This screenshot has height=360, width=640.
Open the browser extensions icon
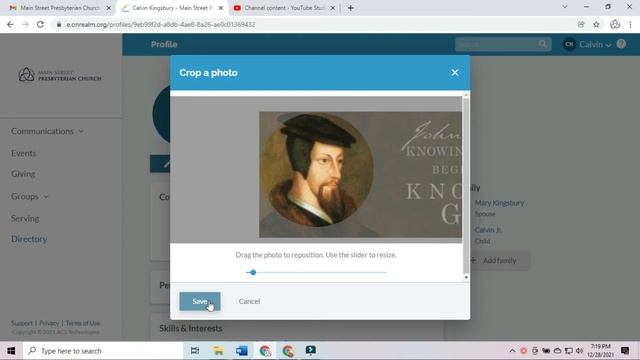tap(615, 24)
